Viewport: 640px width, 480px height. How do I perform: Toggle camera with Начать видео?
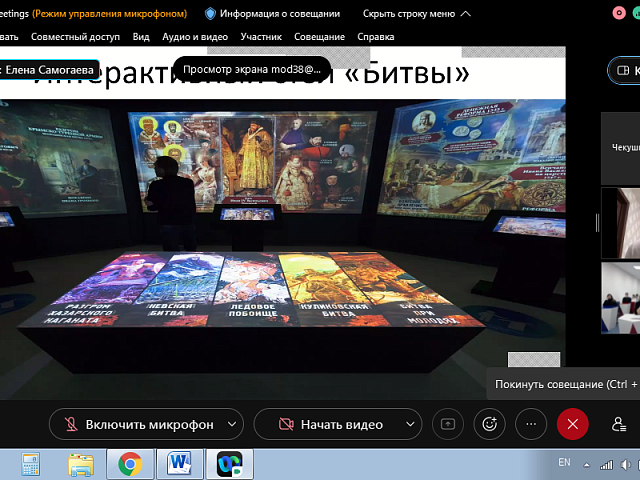(329, 424)
